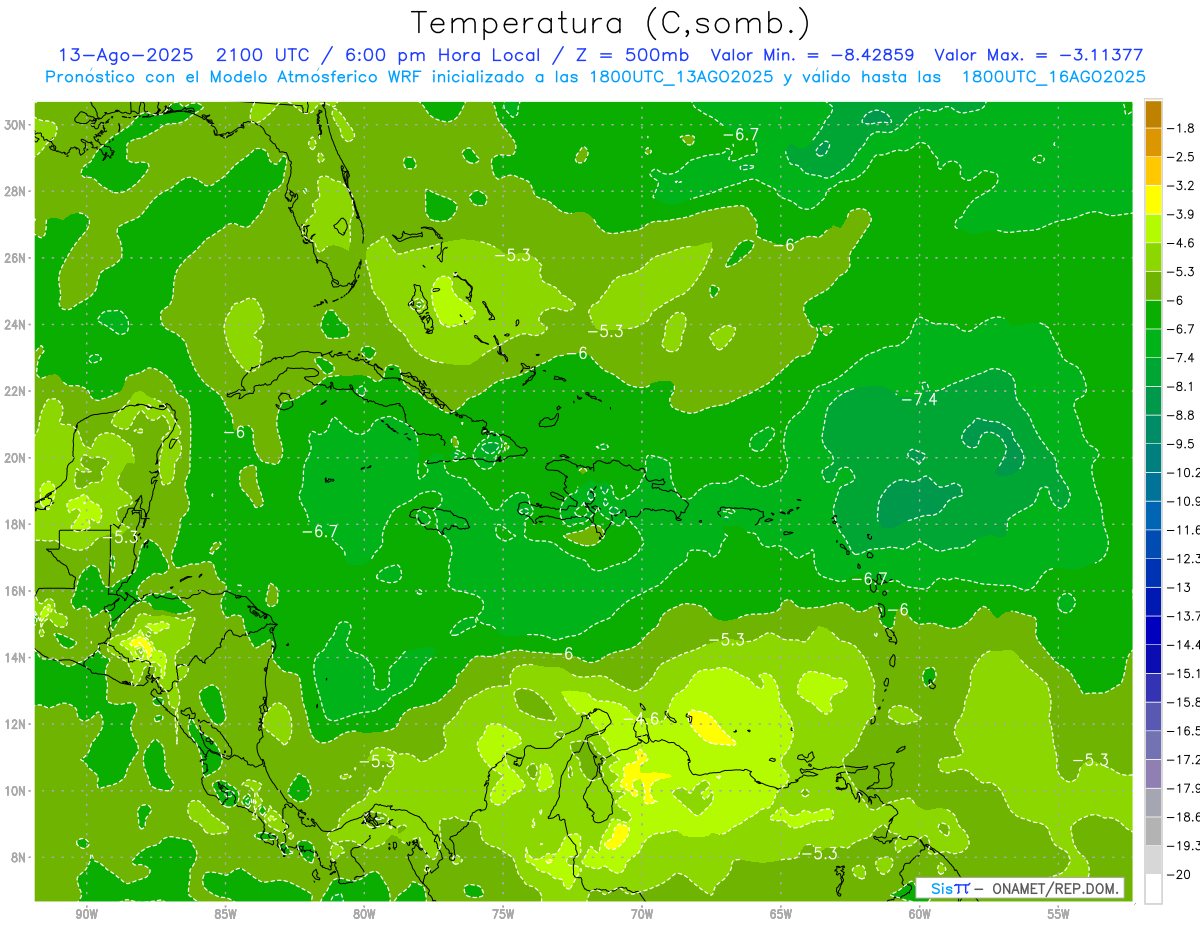
Task: Click the "8N" latitude axis label
Action: click(x=19, y=857)
